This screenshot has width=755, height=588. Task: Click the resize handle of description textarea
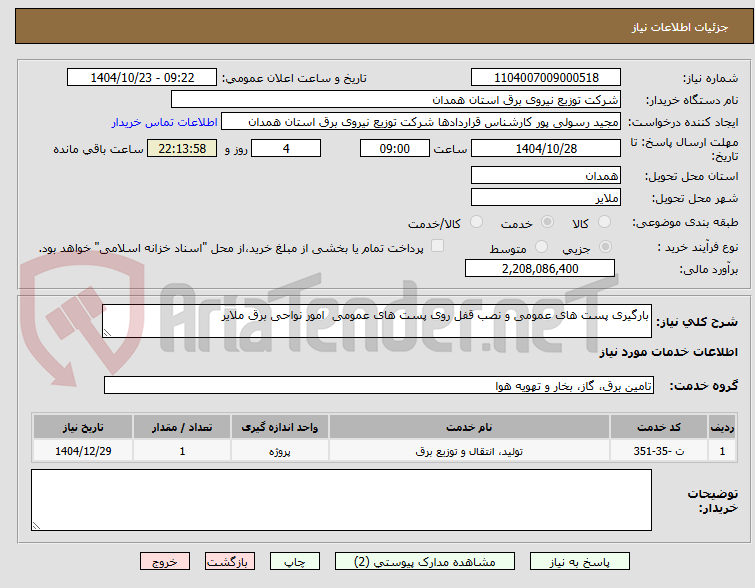pos(107,333)
